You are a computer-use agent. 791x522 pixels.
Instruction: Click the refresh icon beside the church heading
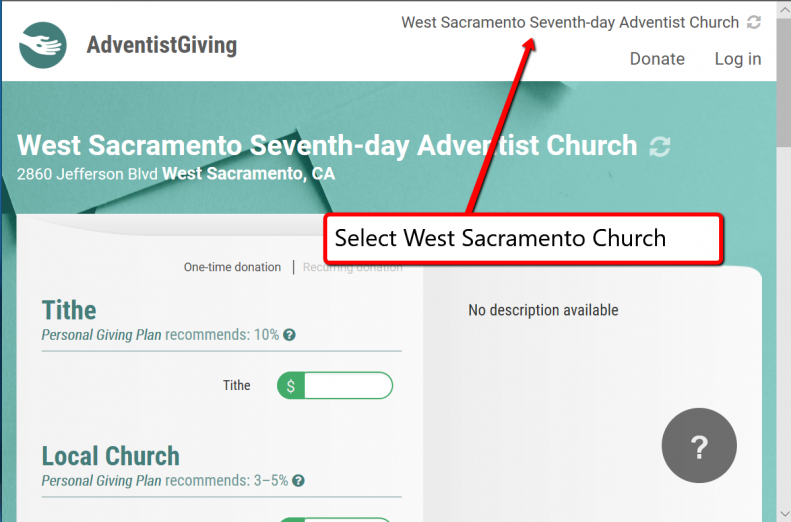click(x=659, y=147)
